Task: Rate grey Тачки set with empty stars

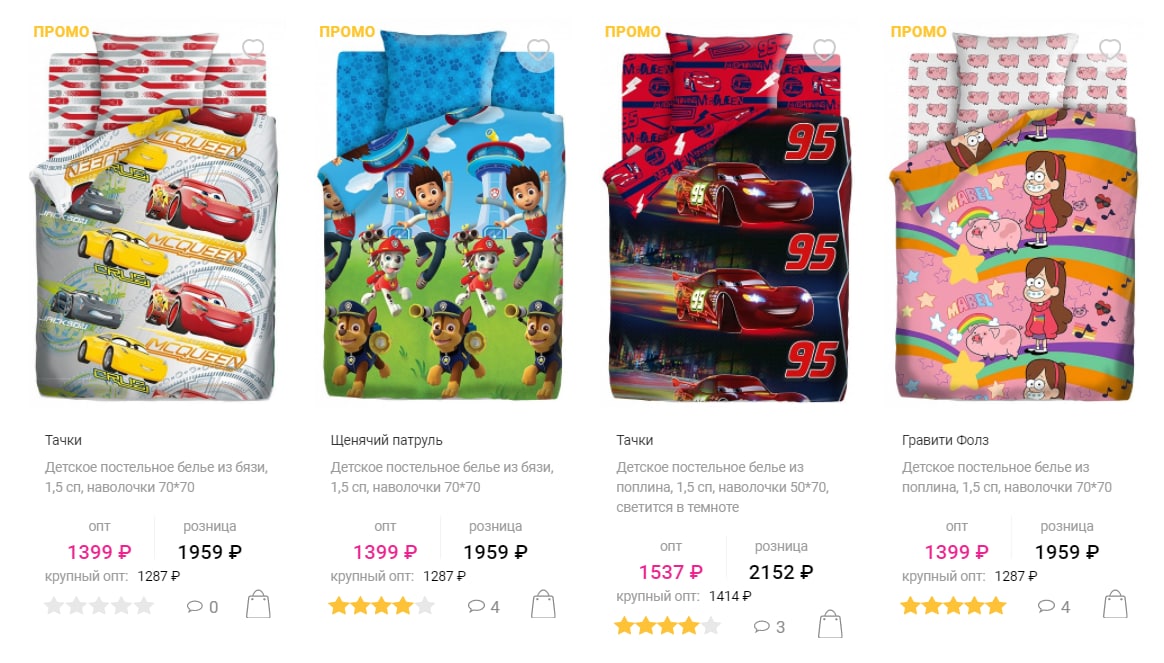Action: (99, 606)
